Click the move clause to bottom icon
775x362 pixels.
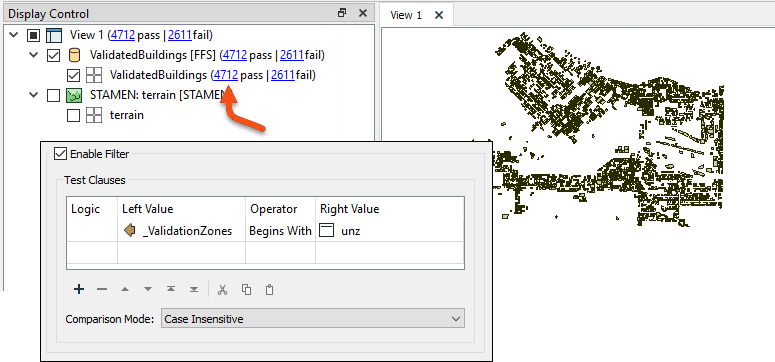point(194,289)
